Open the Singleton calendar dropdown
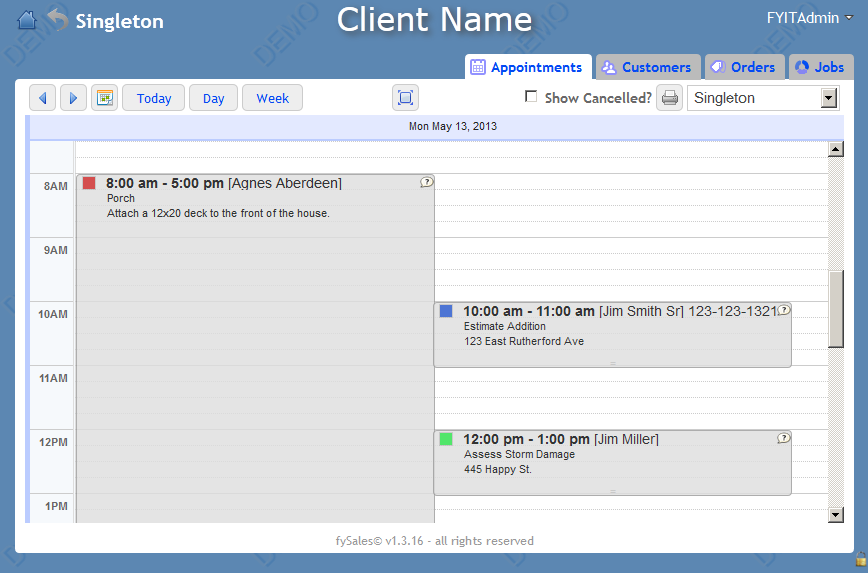Image resolution: width=868 pixels, height=573 pixels. coord(763,98)
